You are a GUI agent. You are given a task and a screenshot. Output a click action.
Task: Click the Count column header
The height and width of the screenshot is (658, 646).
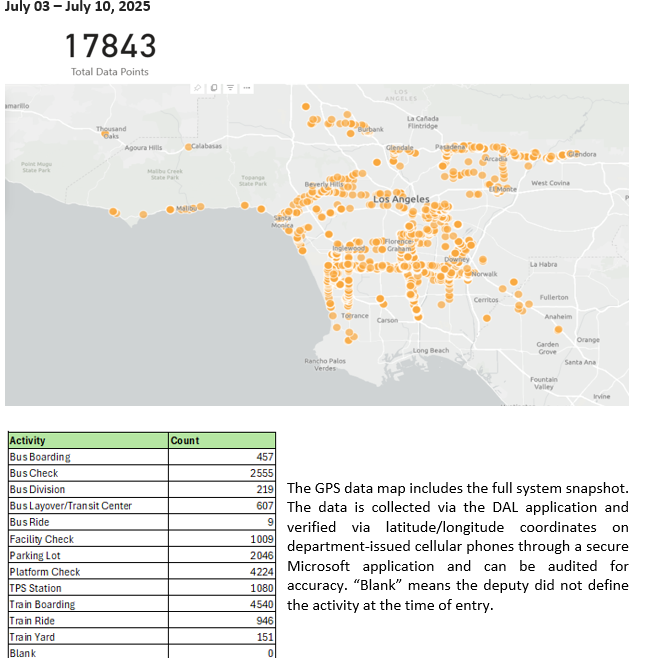[x=185, y=440]
